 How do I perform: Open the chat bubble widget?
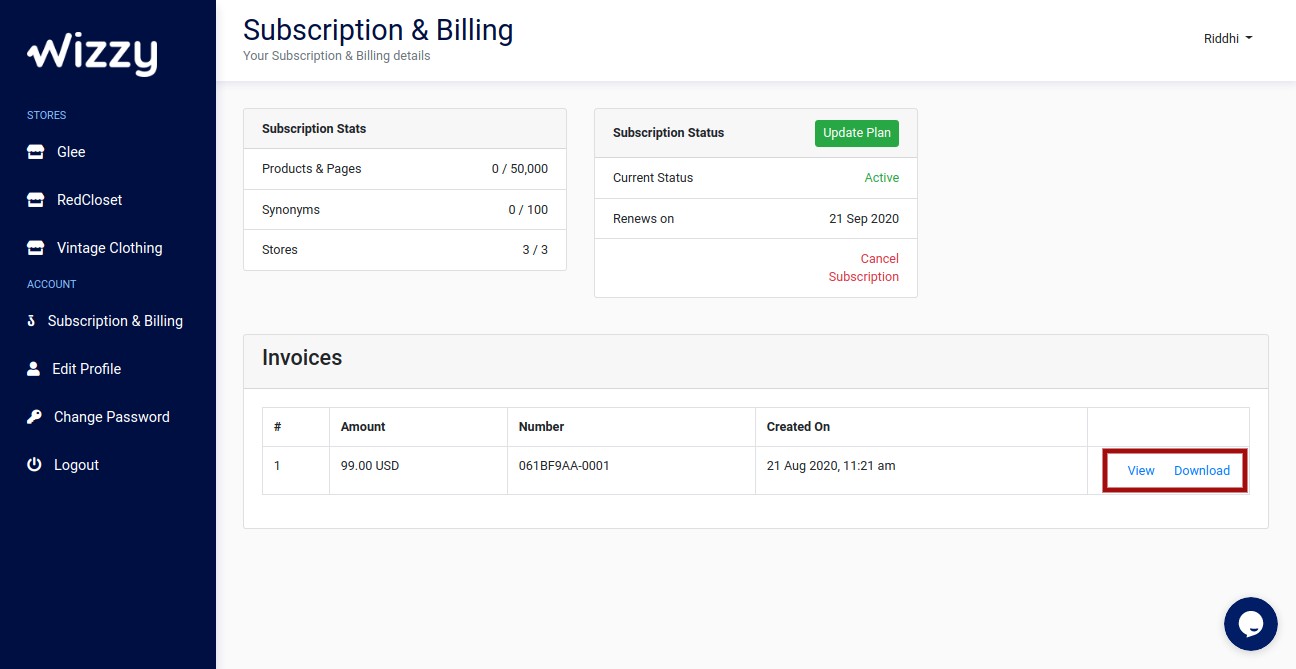pyautogui.click(x=1251, y=624)
